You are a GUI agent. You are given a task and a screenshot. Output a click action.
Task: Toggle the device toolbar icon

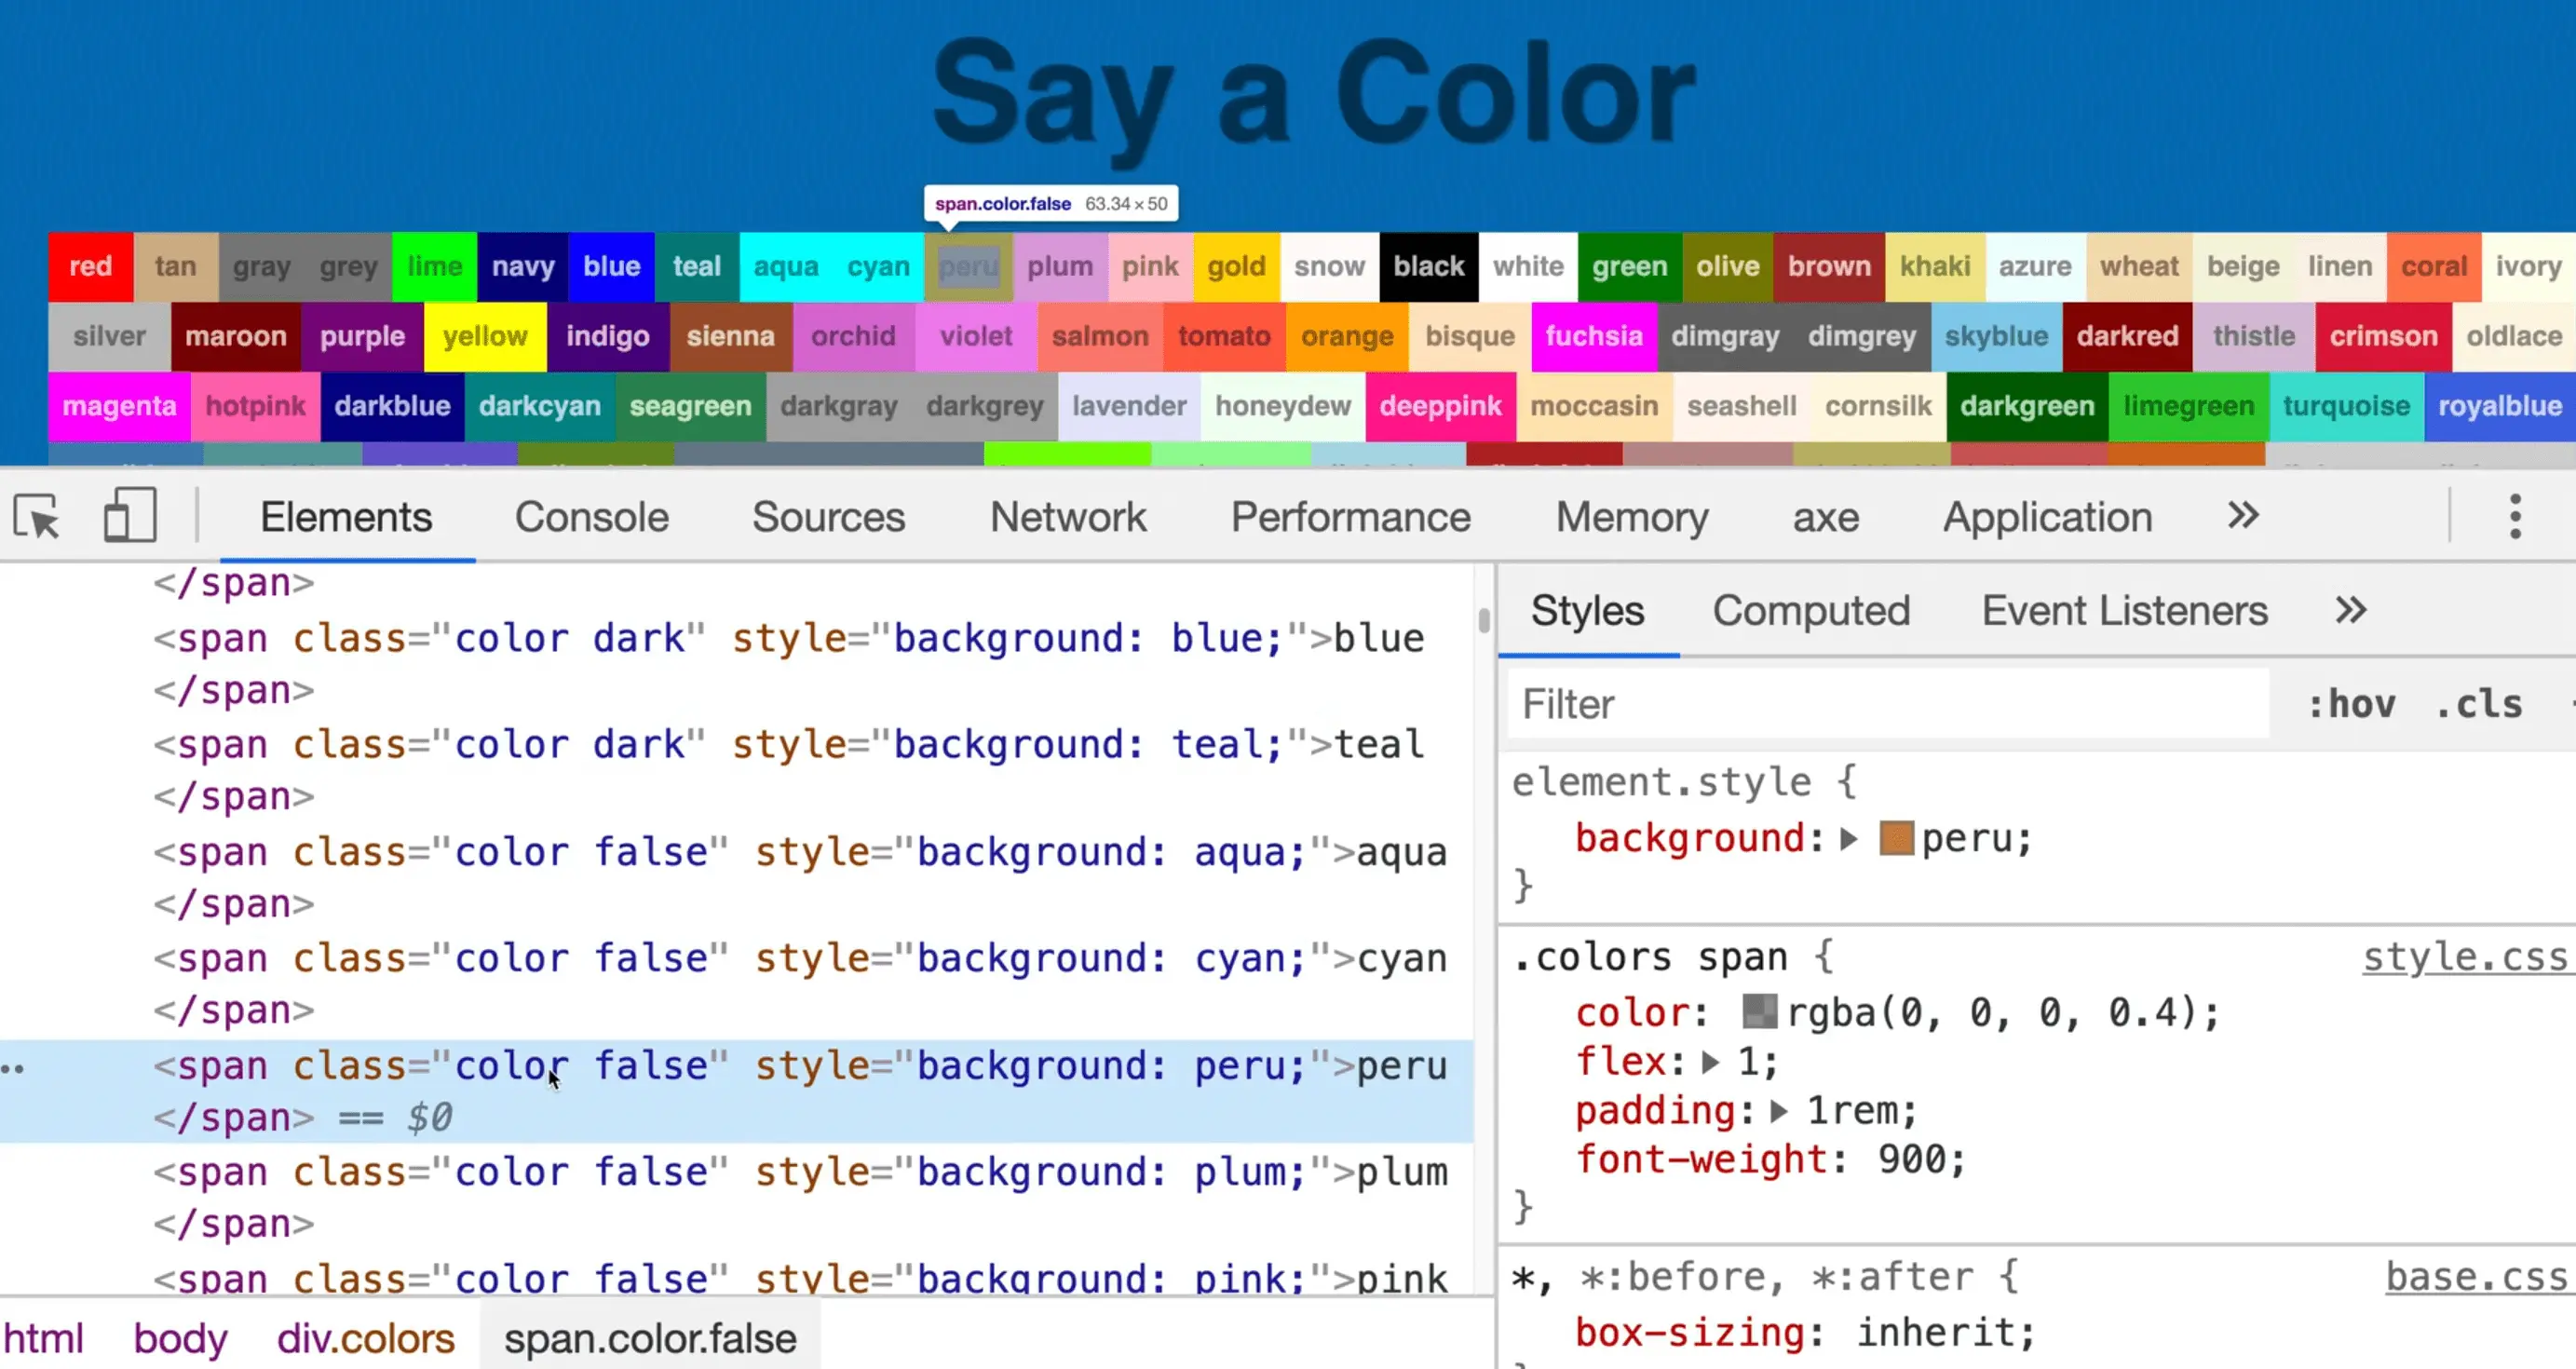point(130,516)
